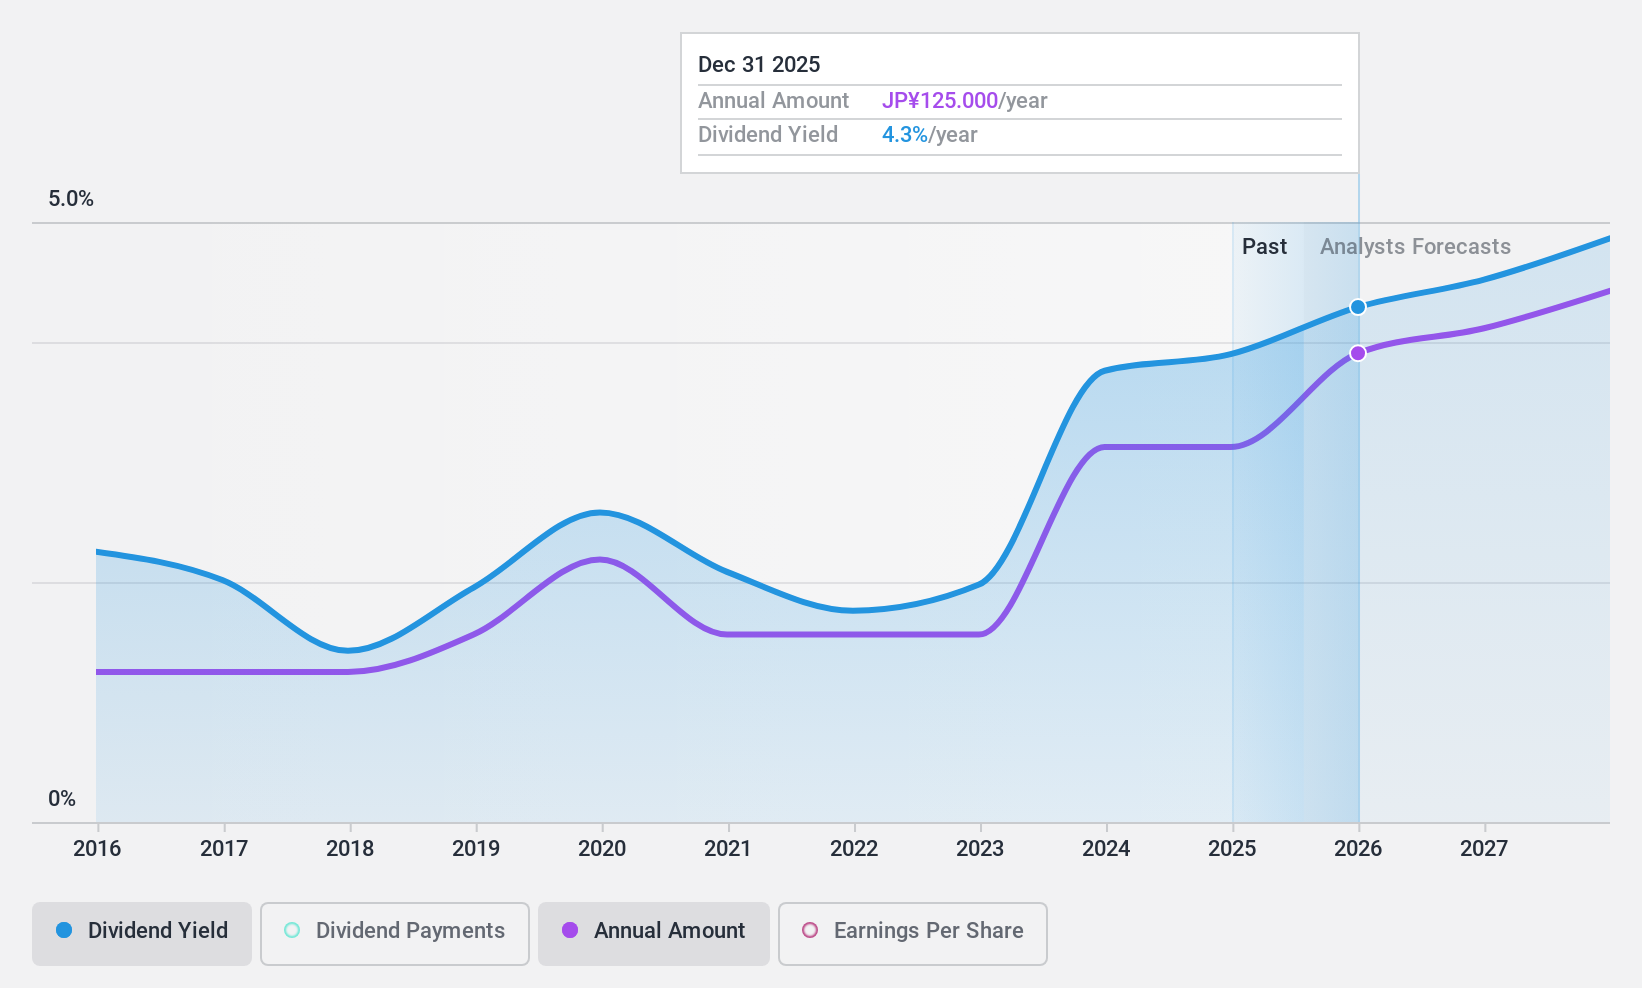Click the 2016 x-axis label
This screenshot has height=988, width=1642.
(x=97, y=849)
